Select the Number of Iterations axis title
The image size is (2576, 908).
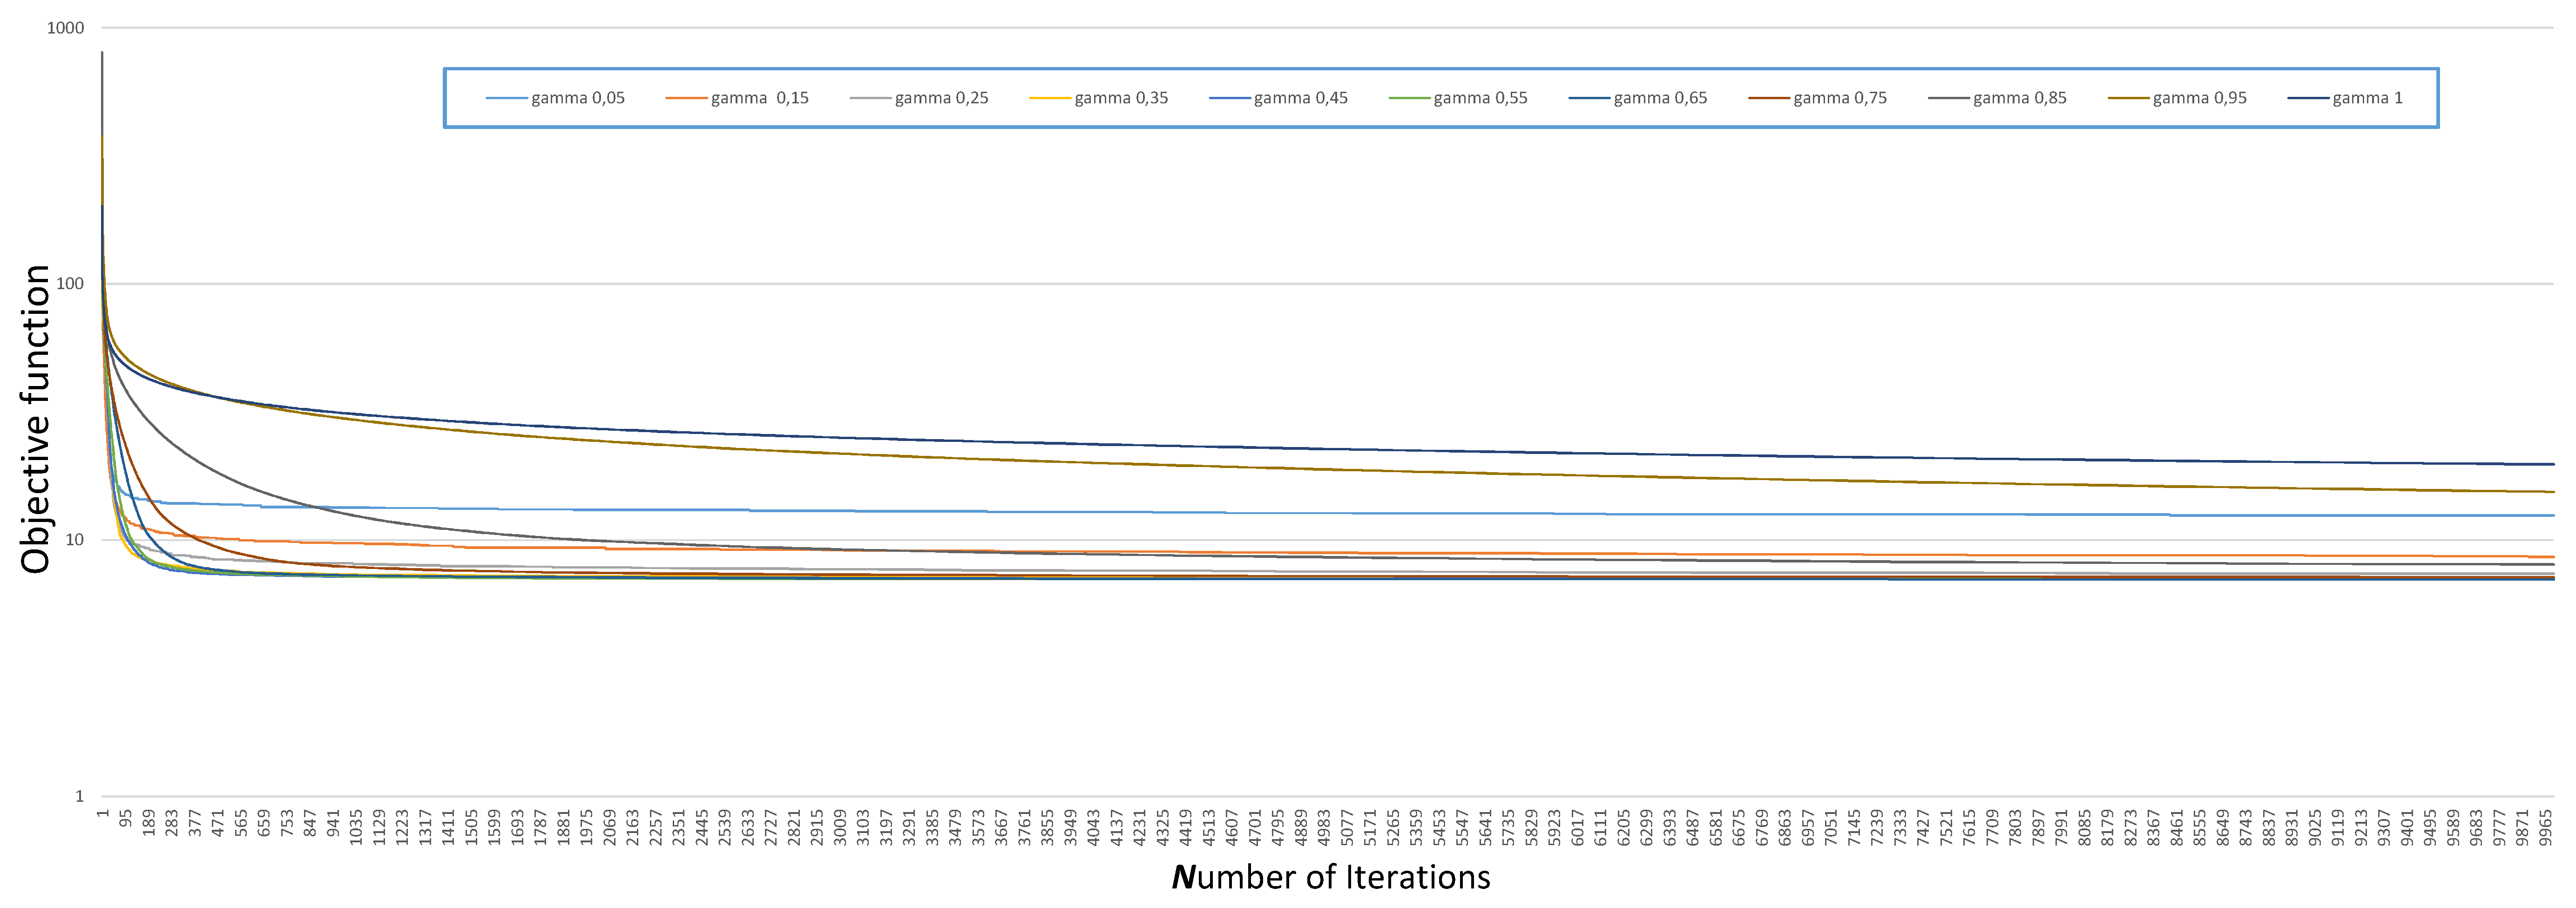pos(1331,877)
